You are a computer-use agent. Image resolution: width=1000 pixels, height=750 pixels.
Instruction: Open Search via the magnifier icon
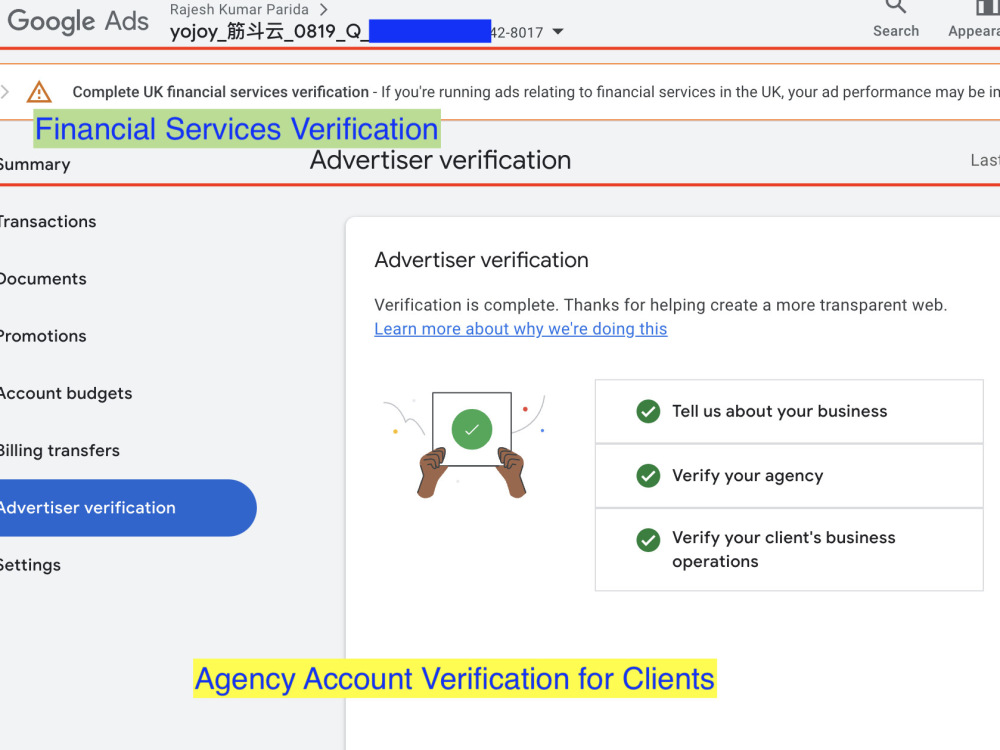(895, 6)
